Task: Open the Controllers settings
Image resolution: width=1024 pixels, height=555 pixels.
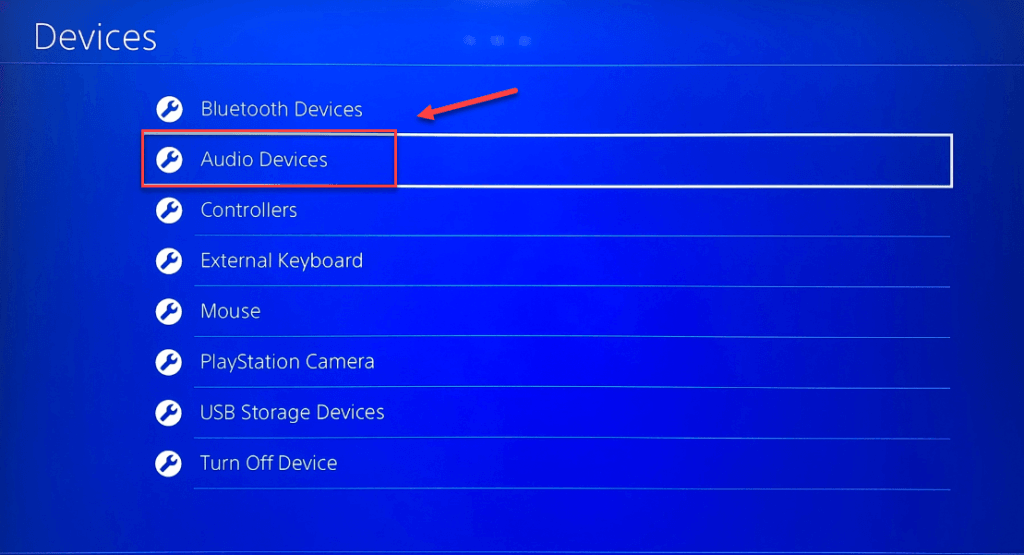Action: [x=249, y=210]
